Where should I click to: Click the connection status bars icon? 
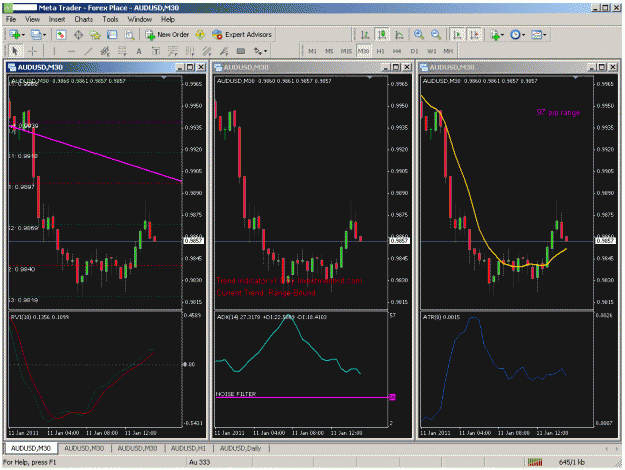click(x=535, y=462)
